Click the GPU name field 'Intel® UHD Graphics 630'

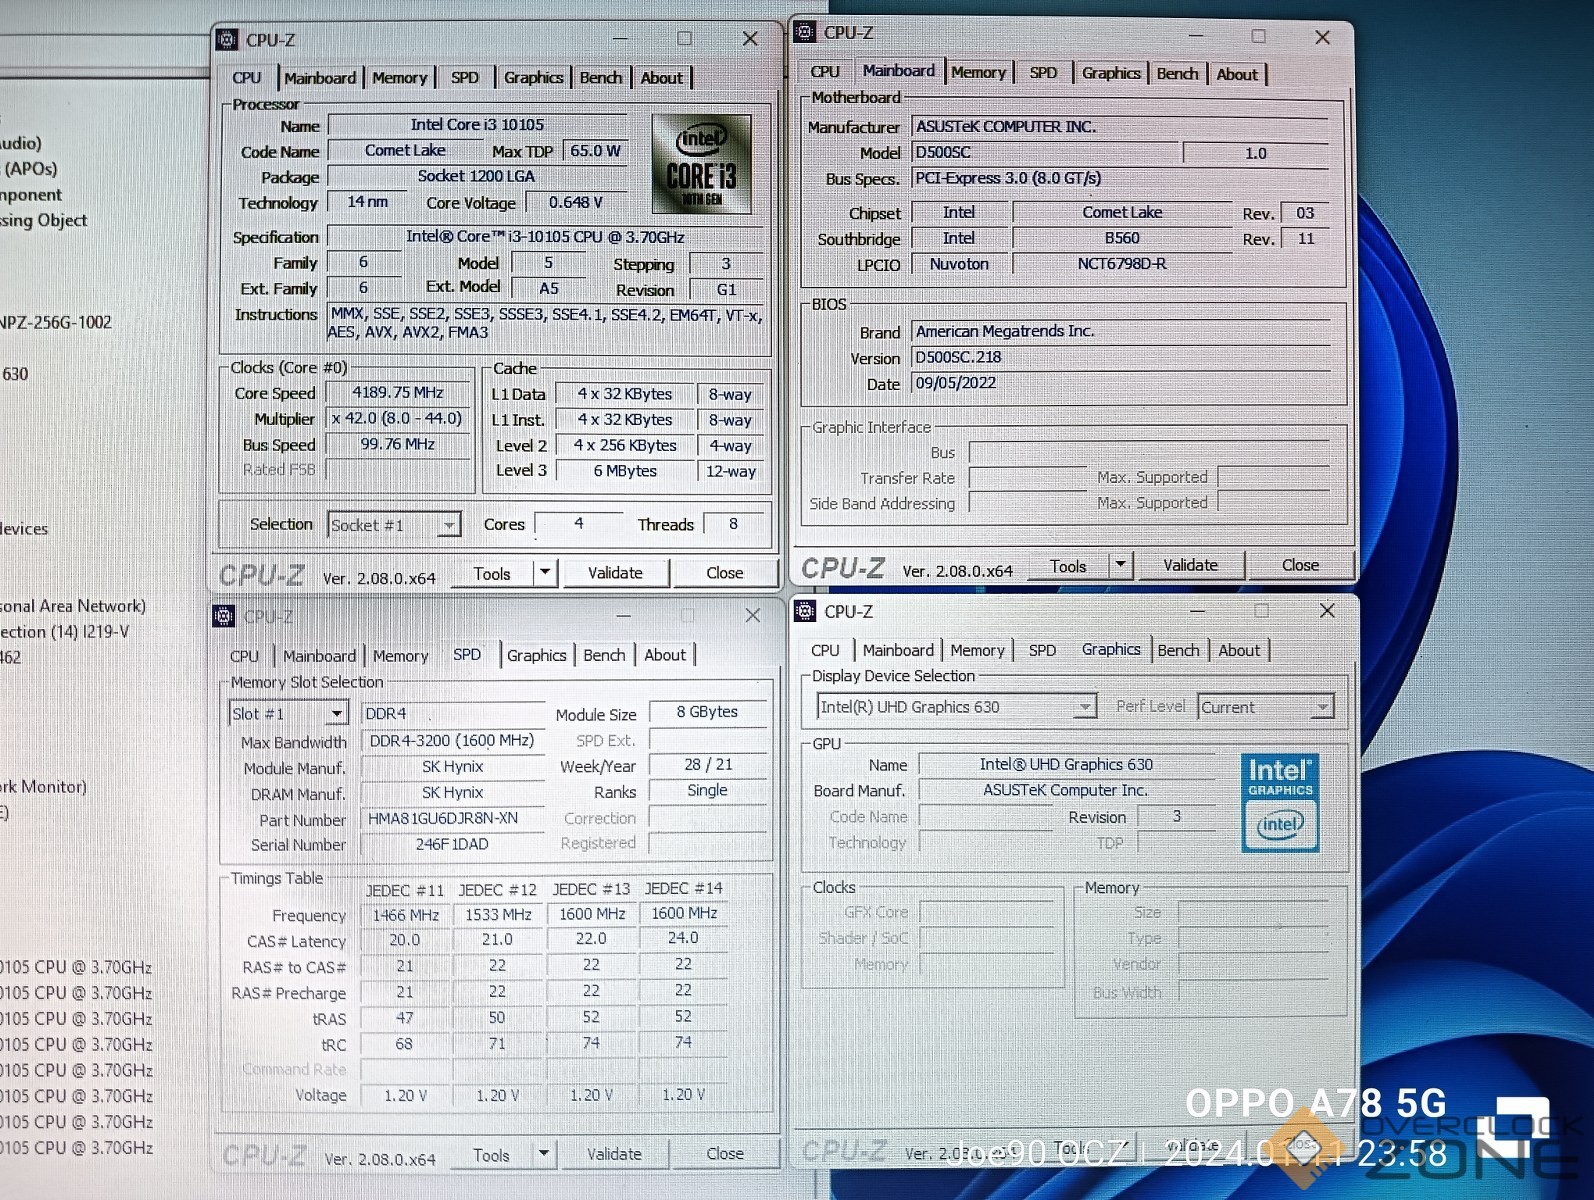[1066, 764]
